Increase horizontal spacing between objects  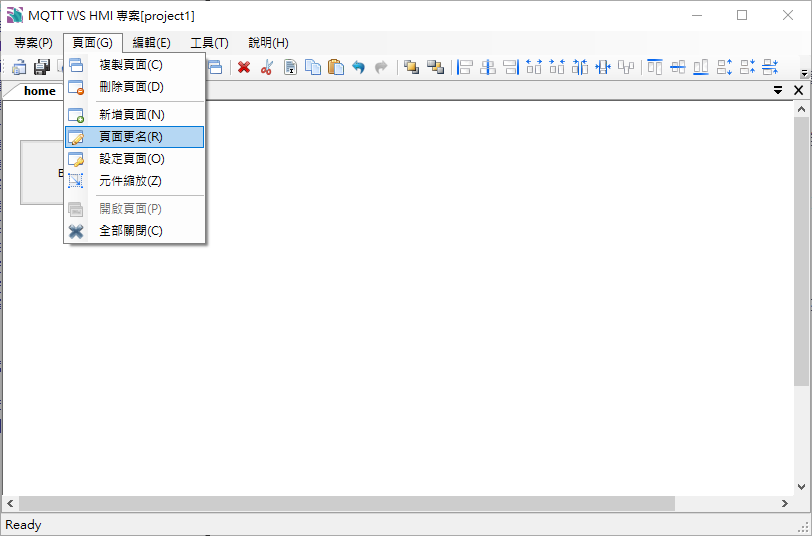534,67
